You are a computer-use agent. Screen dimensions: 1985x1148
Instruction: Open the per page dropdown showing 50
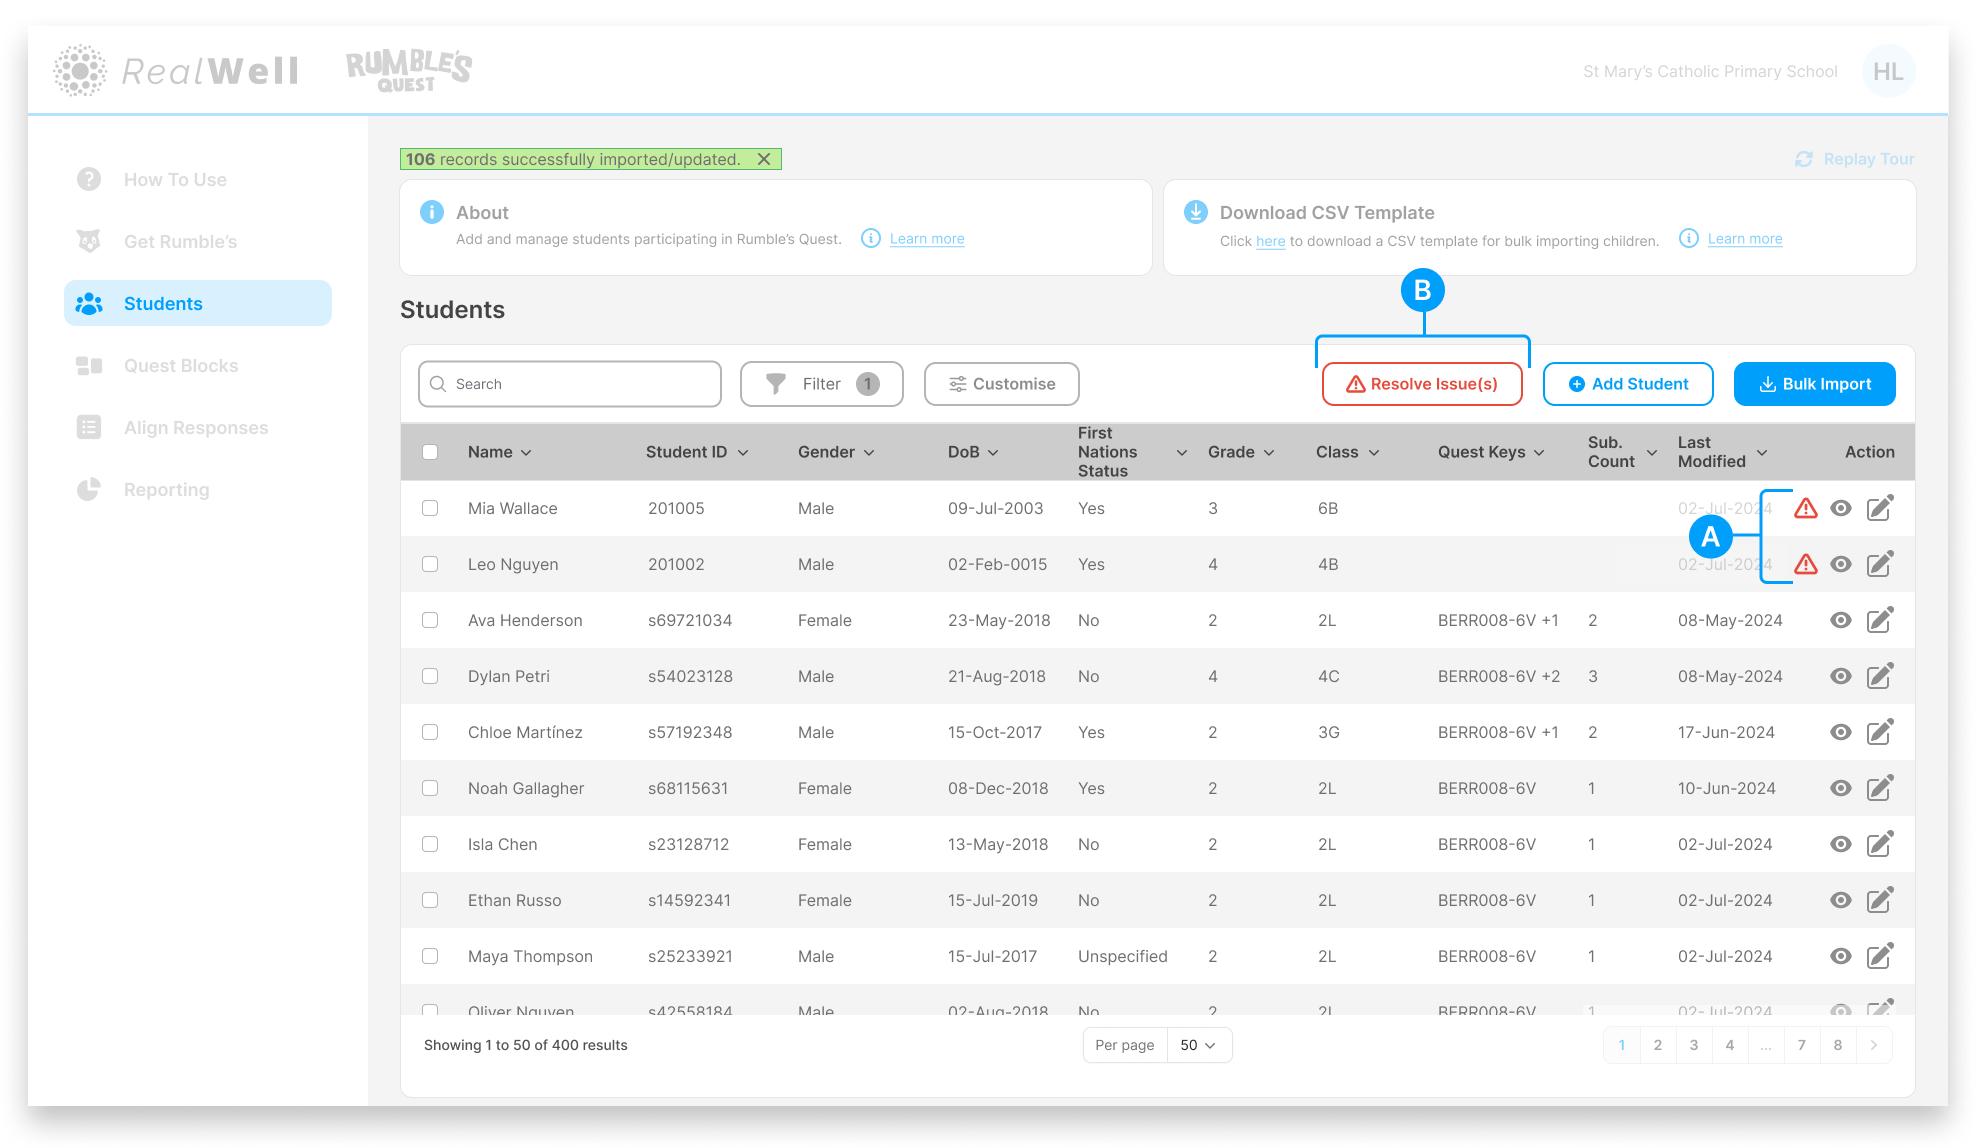pos(1198,1044)
